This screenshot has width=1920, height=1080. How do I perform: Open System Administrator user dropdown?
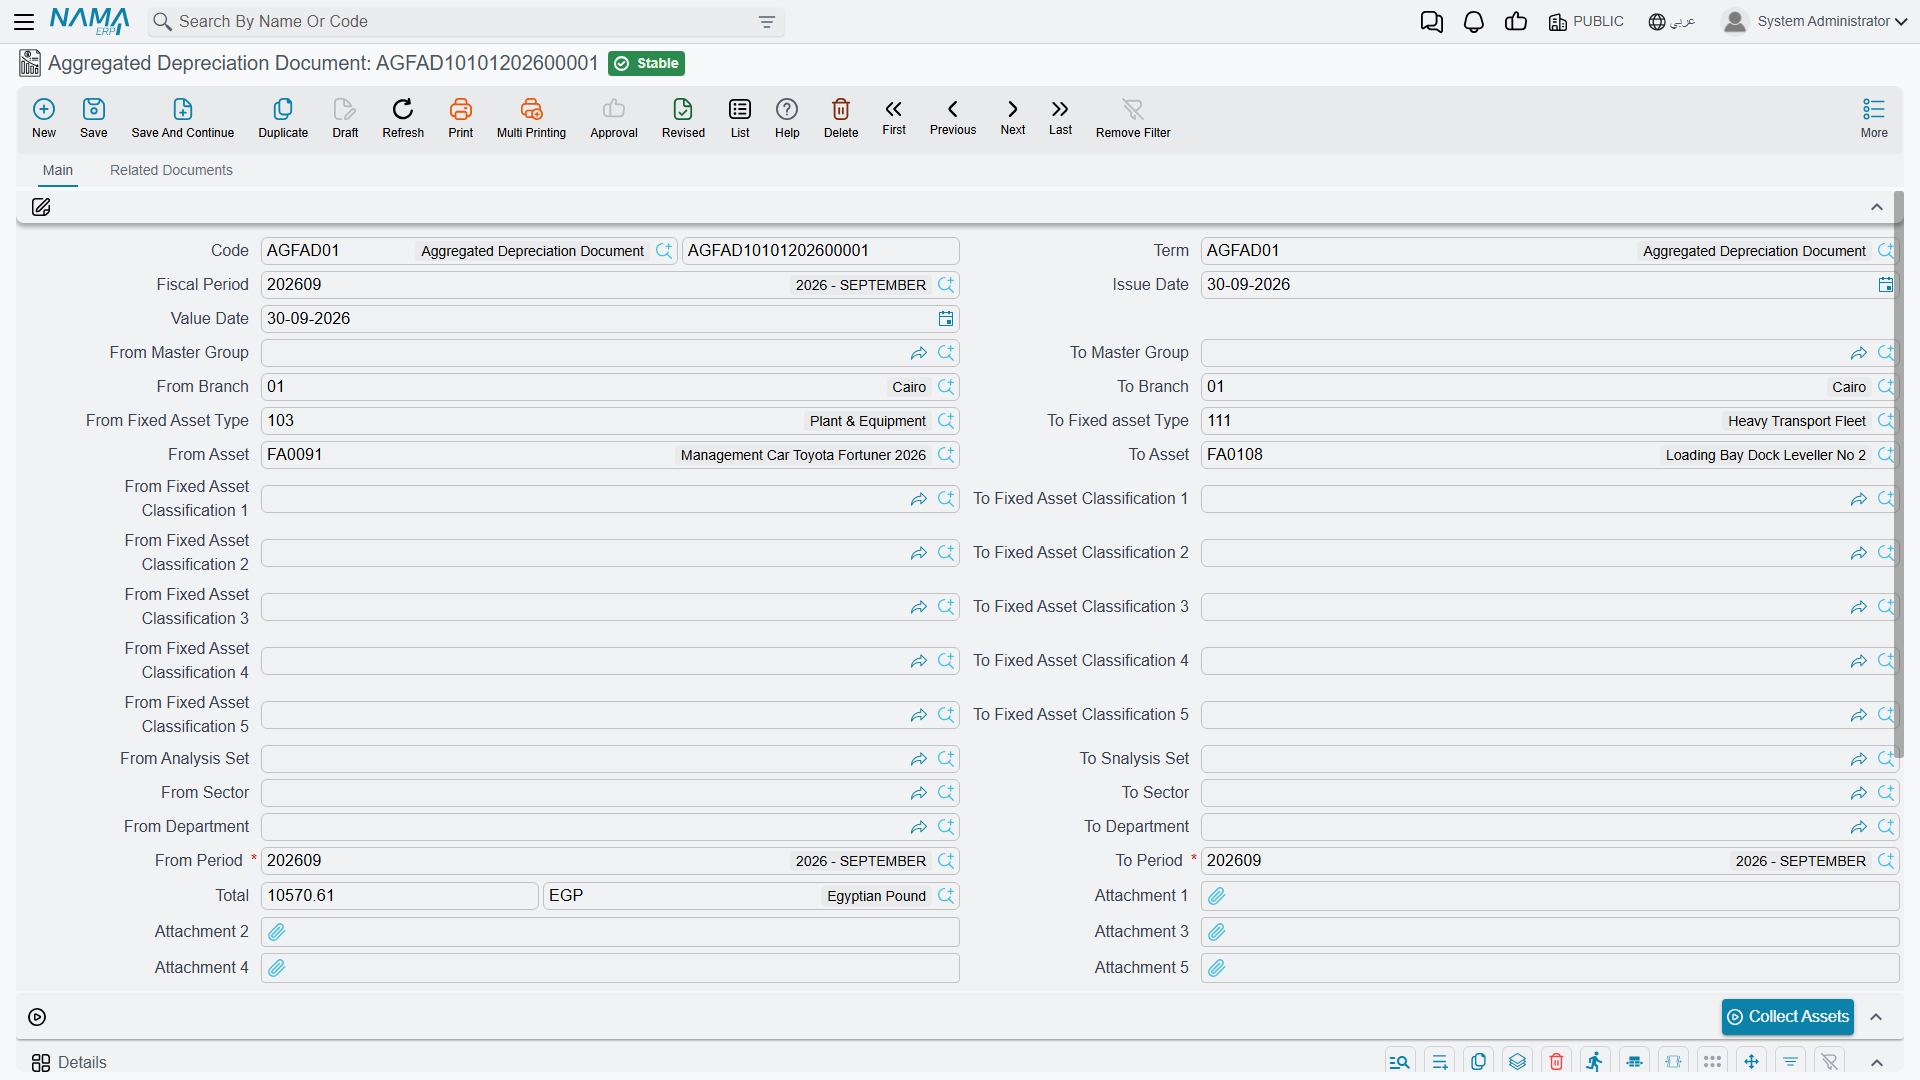click(1816, 21)
